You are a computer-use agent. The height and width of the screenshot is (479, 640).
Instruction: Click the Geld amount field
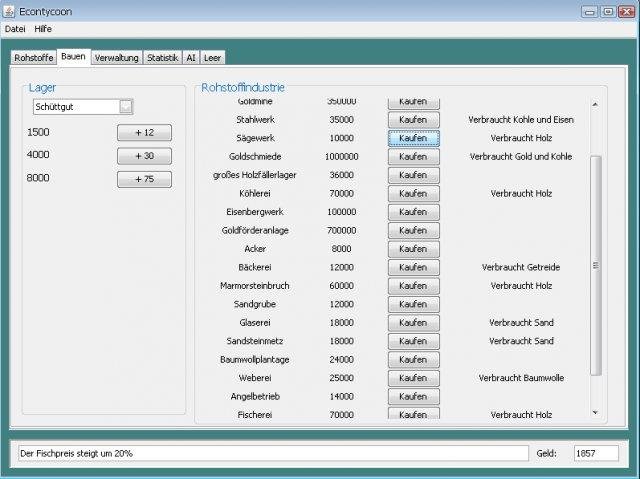point(596,453)
